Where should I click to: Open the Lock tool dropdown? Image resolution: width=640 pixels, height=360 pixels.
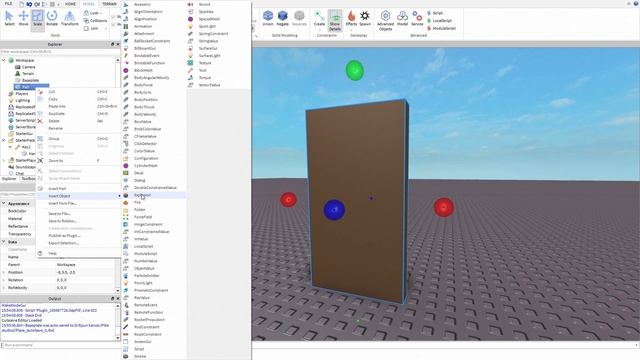(x=93, y=13)
